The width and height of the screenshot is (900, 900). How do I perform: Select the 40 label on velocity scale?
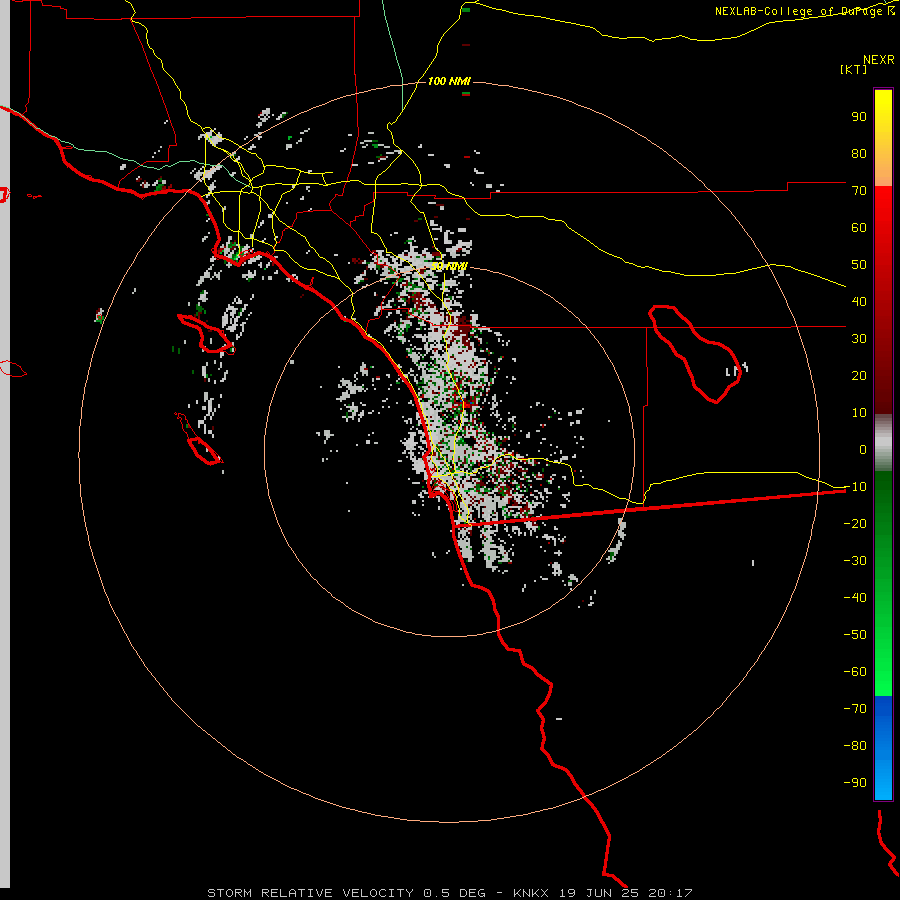[859, 301]
